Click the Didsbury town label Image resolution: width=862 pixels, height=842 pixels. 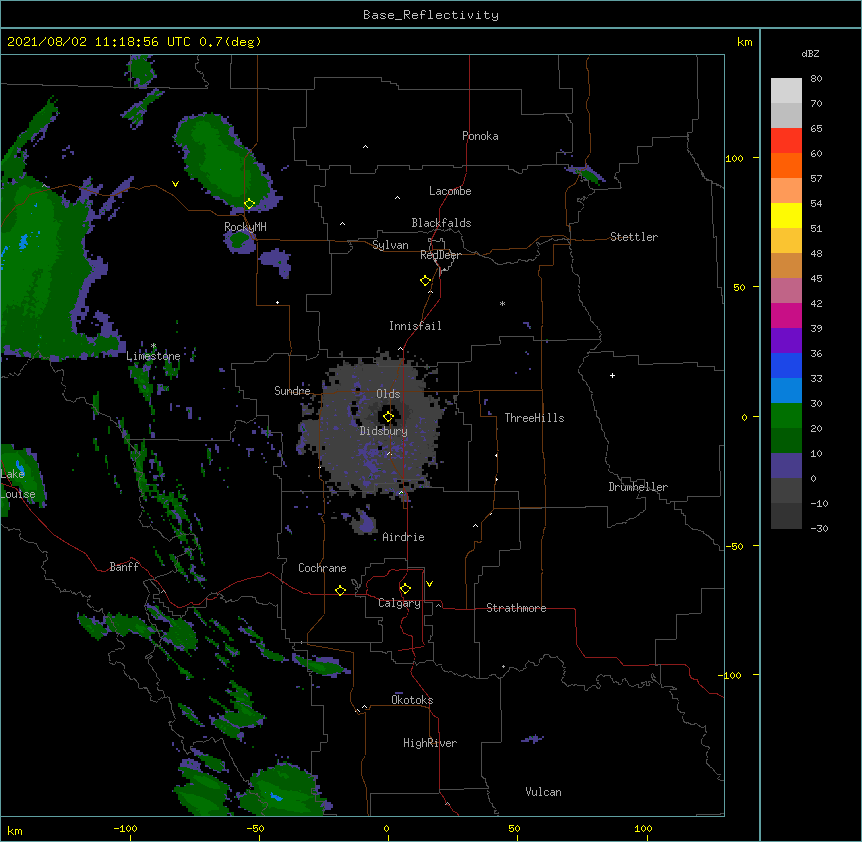tap(384, 431)
